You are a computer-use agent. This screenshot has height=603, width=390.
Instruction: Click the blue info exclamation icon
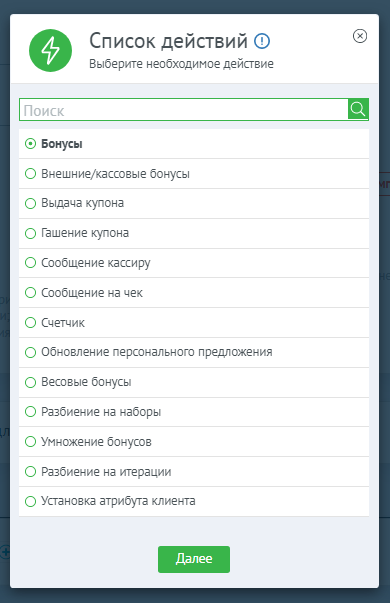point(262,41)
